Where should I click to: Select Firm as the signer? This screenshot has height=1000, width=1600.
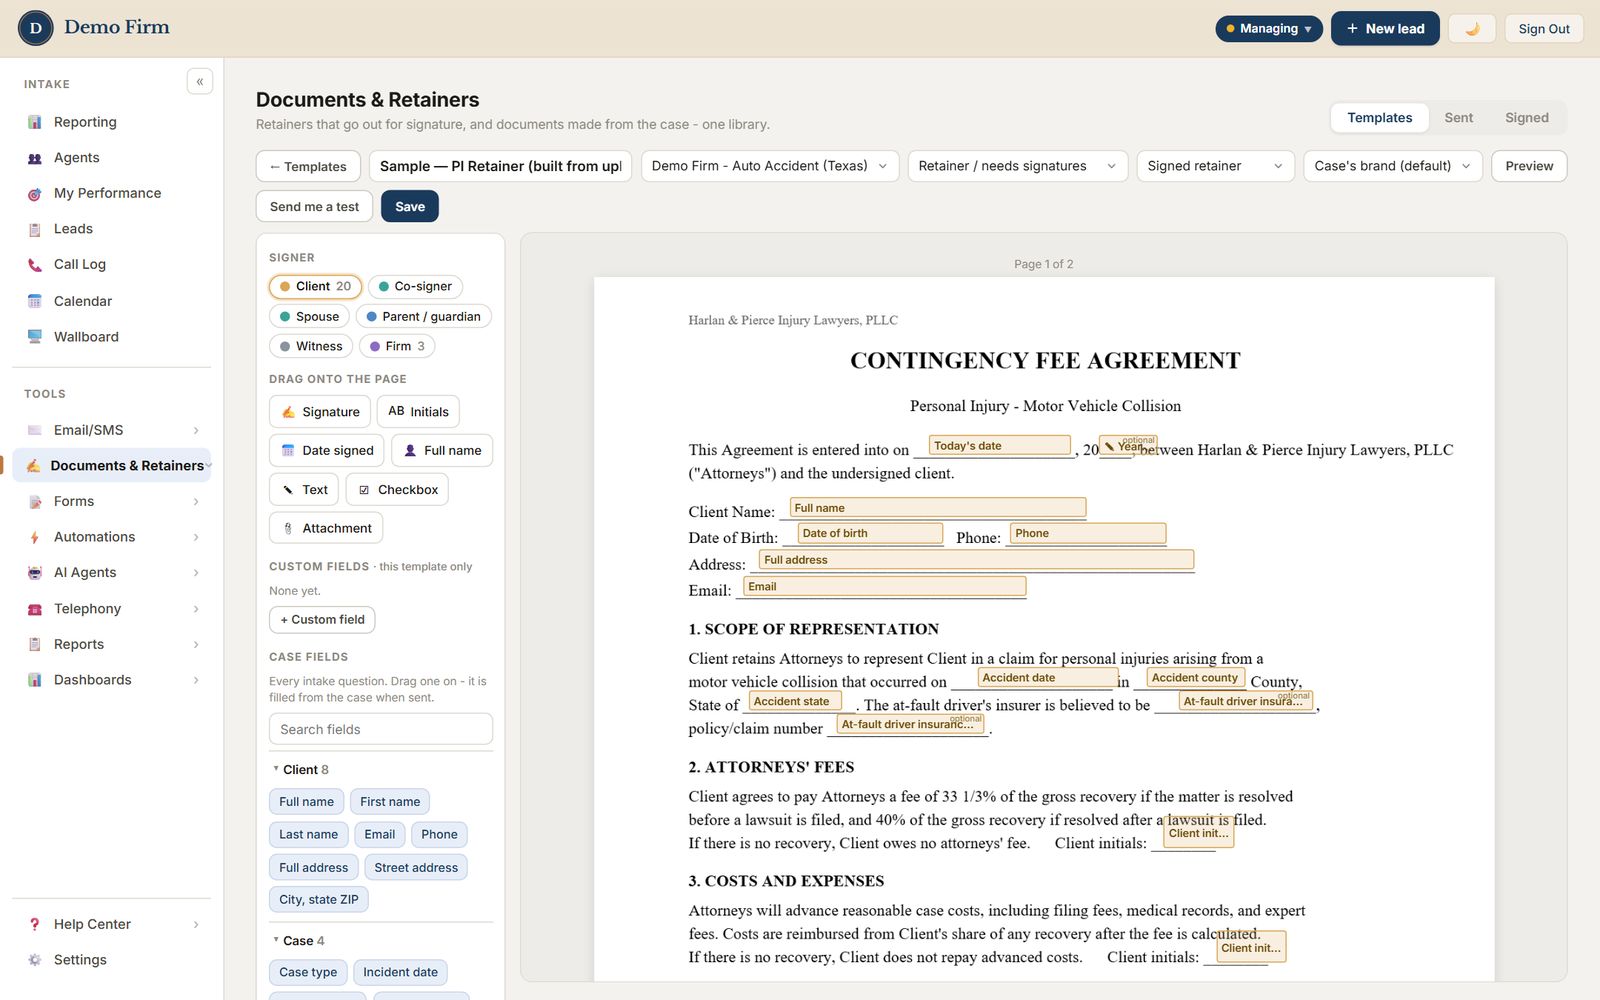pos(397,346)
